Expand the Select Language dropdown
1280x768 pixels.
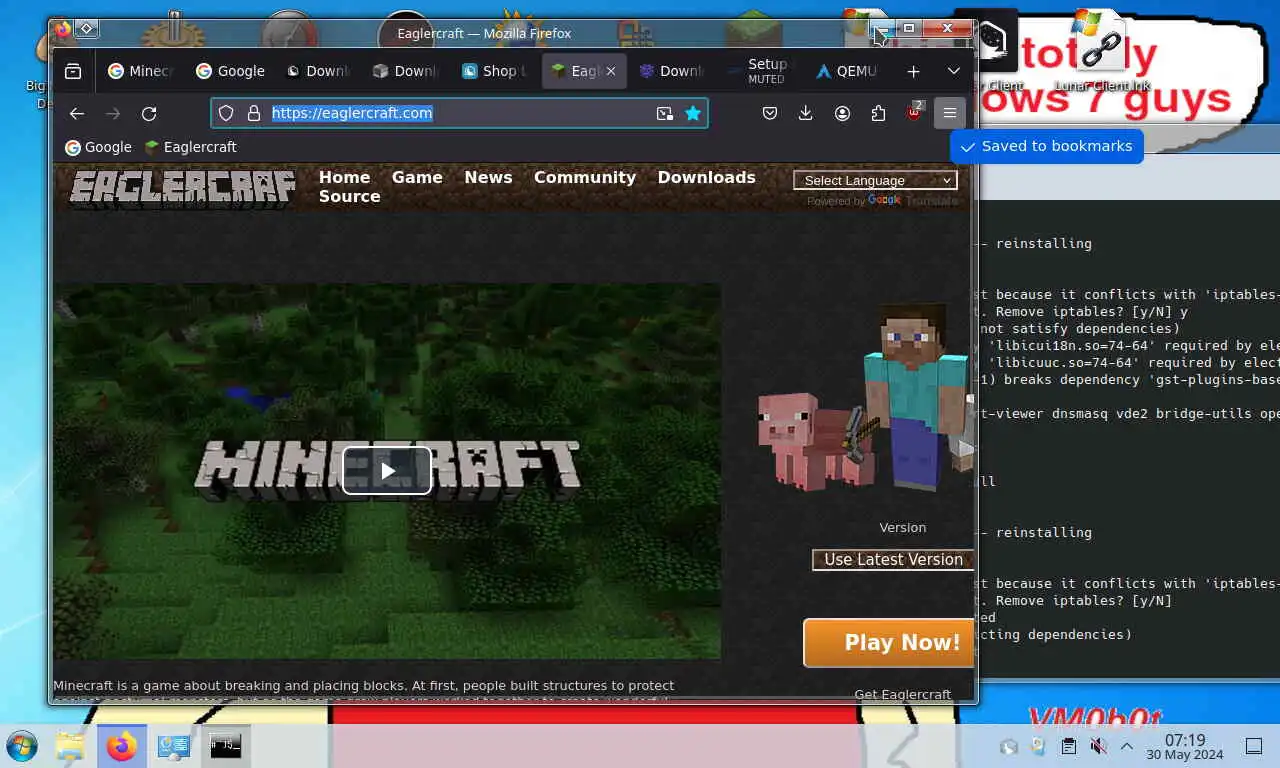[875, 180]
